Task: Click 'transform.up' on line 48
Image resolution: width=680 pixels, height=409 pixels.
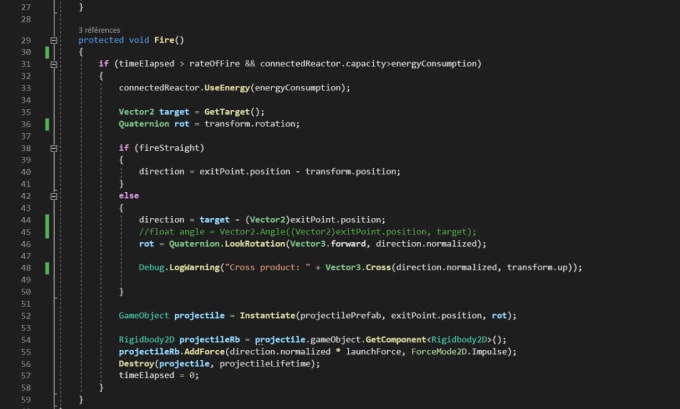Action: (x=537, y=268)
